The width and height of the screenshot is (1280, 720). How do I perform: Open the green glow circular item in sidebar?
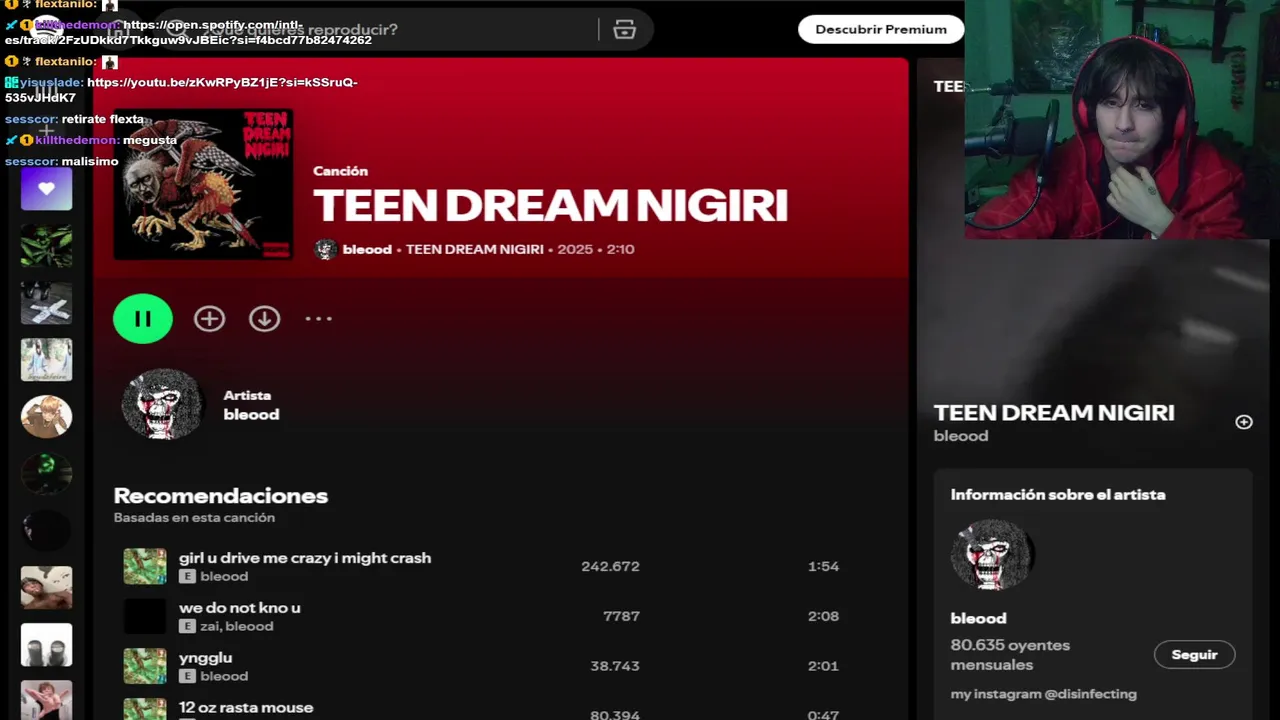click(x=47, y=474)
